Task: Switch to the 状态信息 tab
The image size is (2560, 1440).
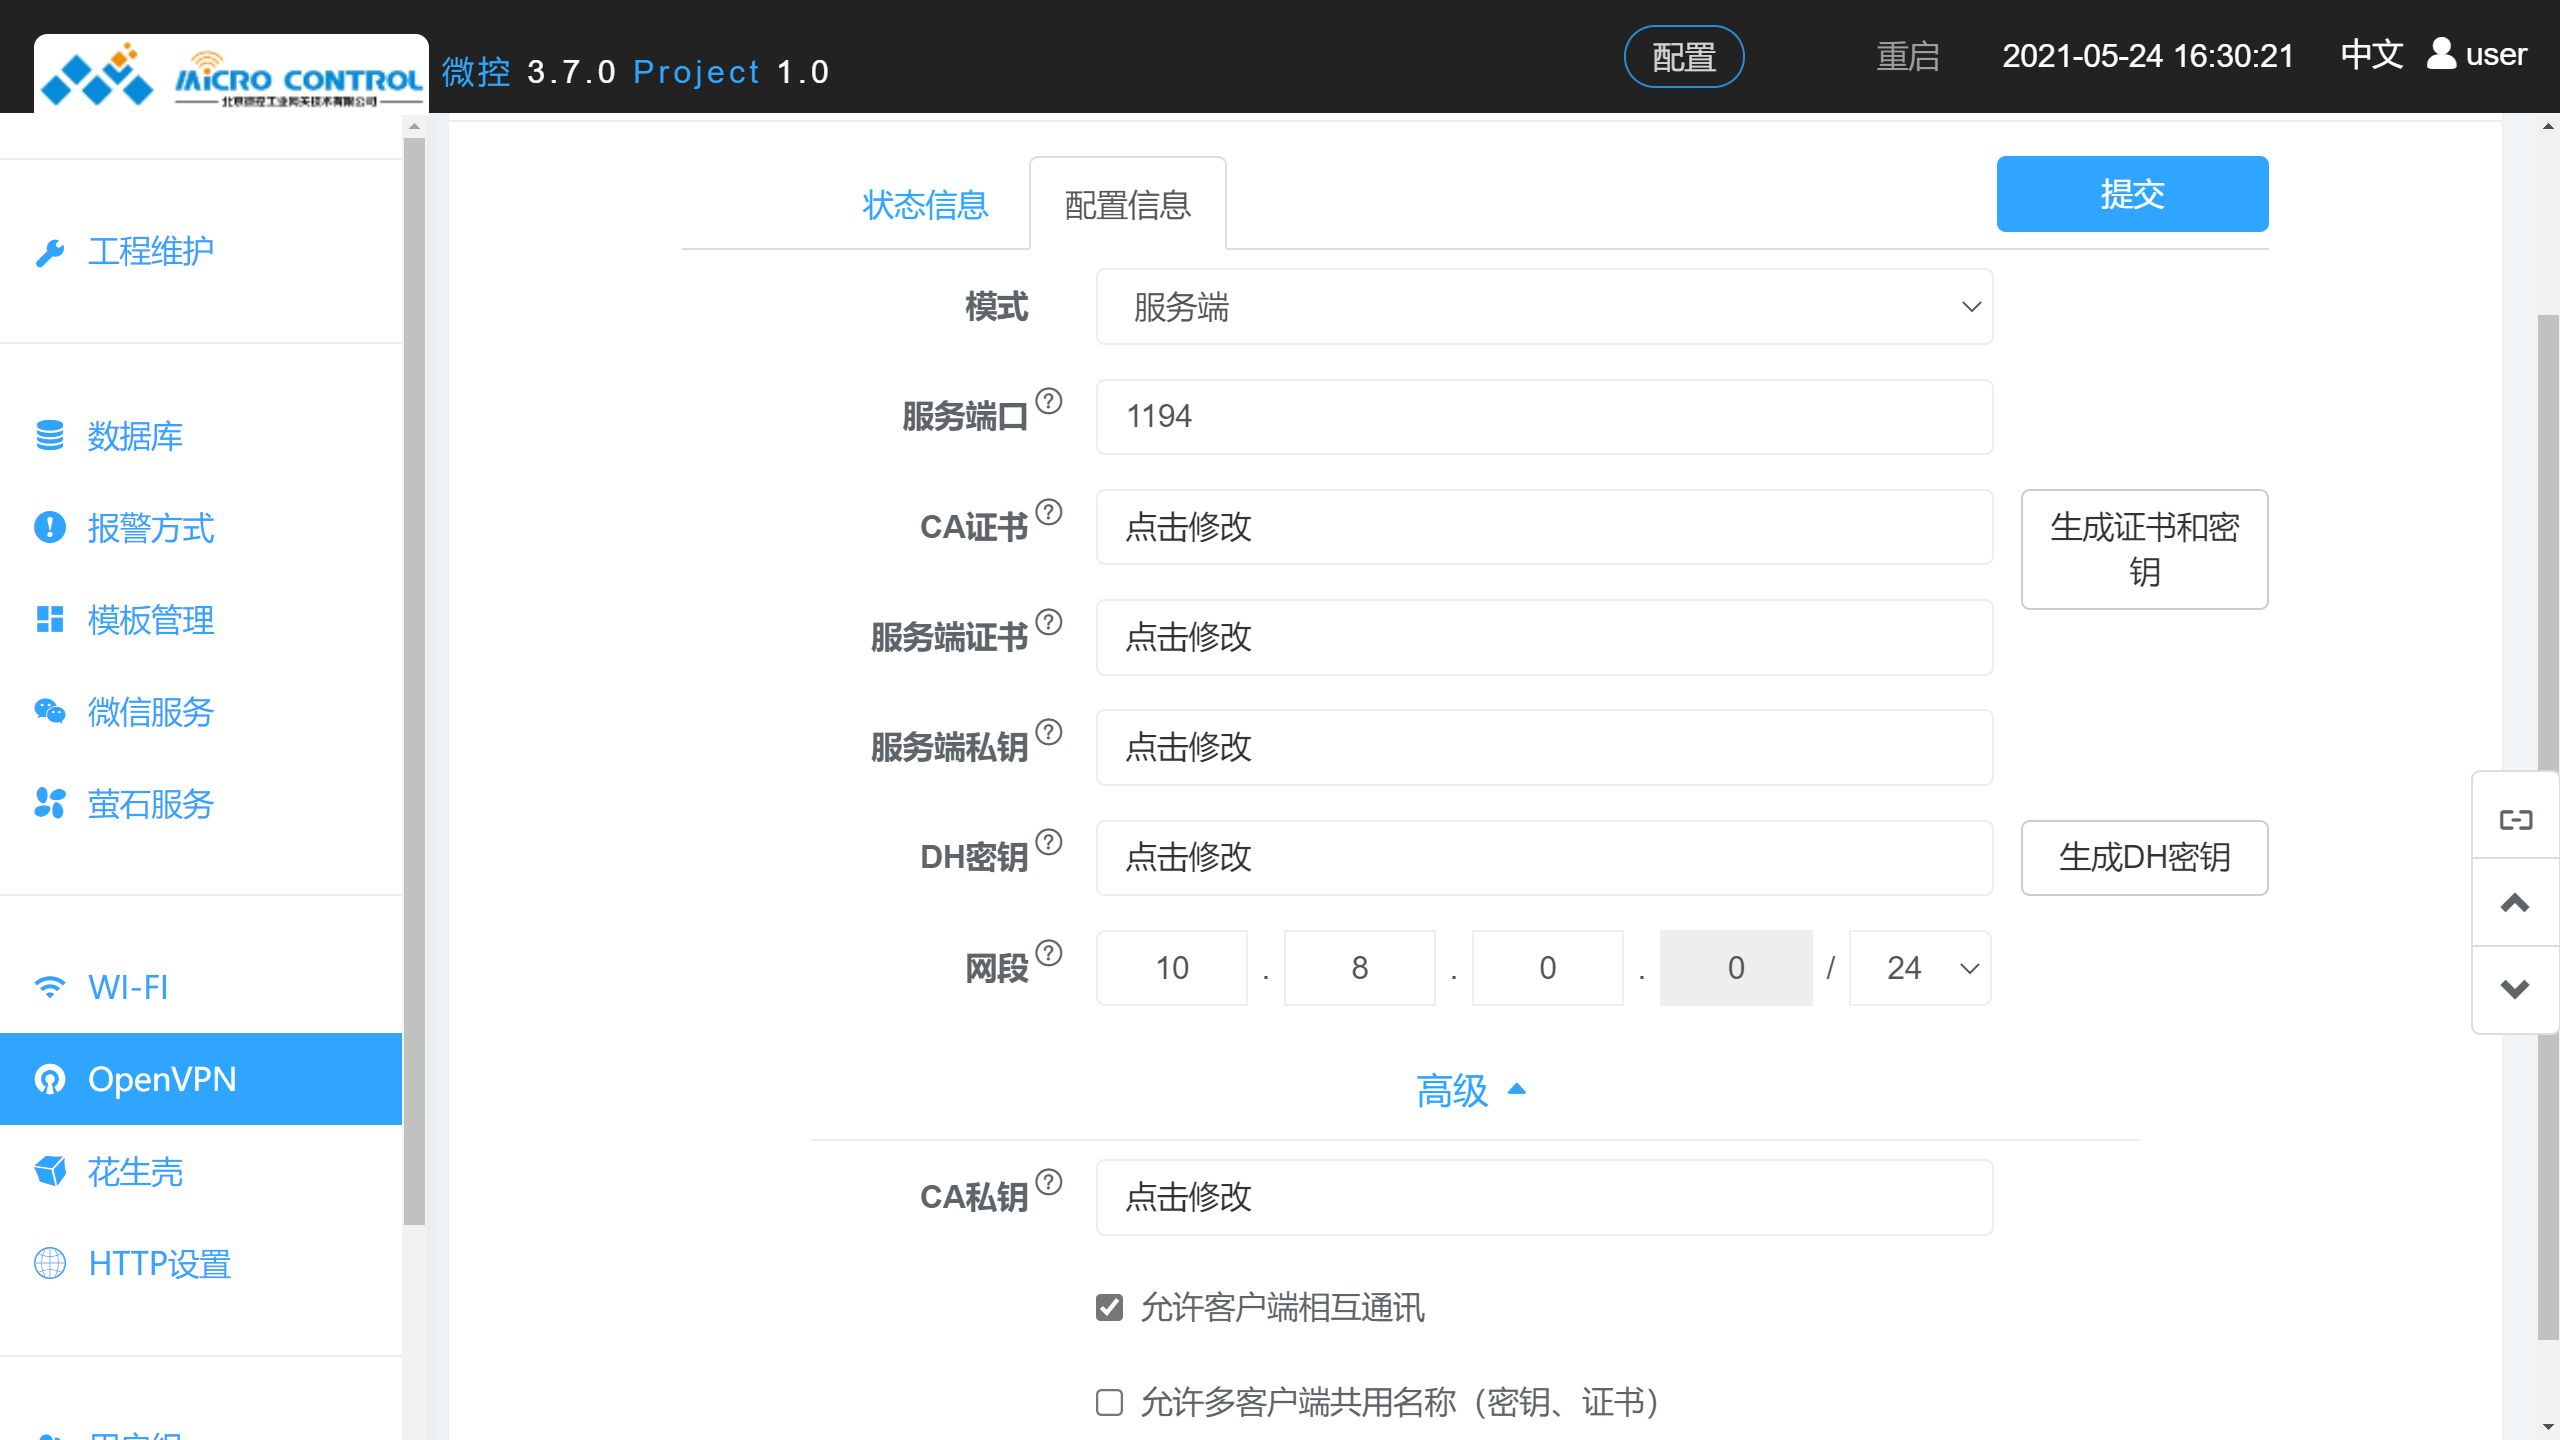Action: [x=924, y=204]
